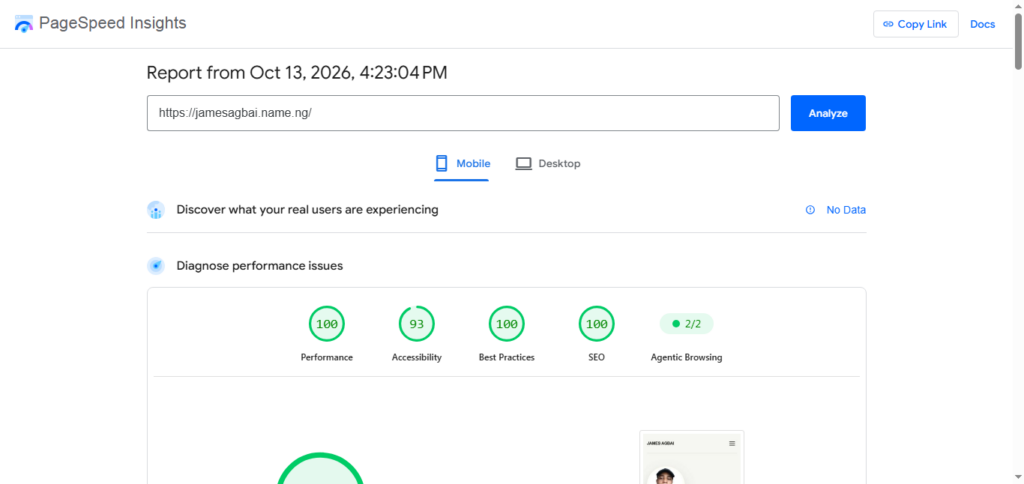Click the hamburger menu in the screenshot thumbnail
This screenshot has width=1024, height=484.
pyautogui.click(x=732, y=444)
